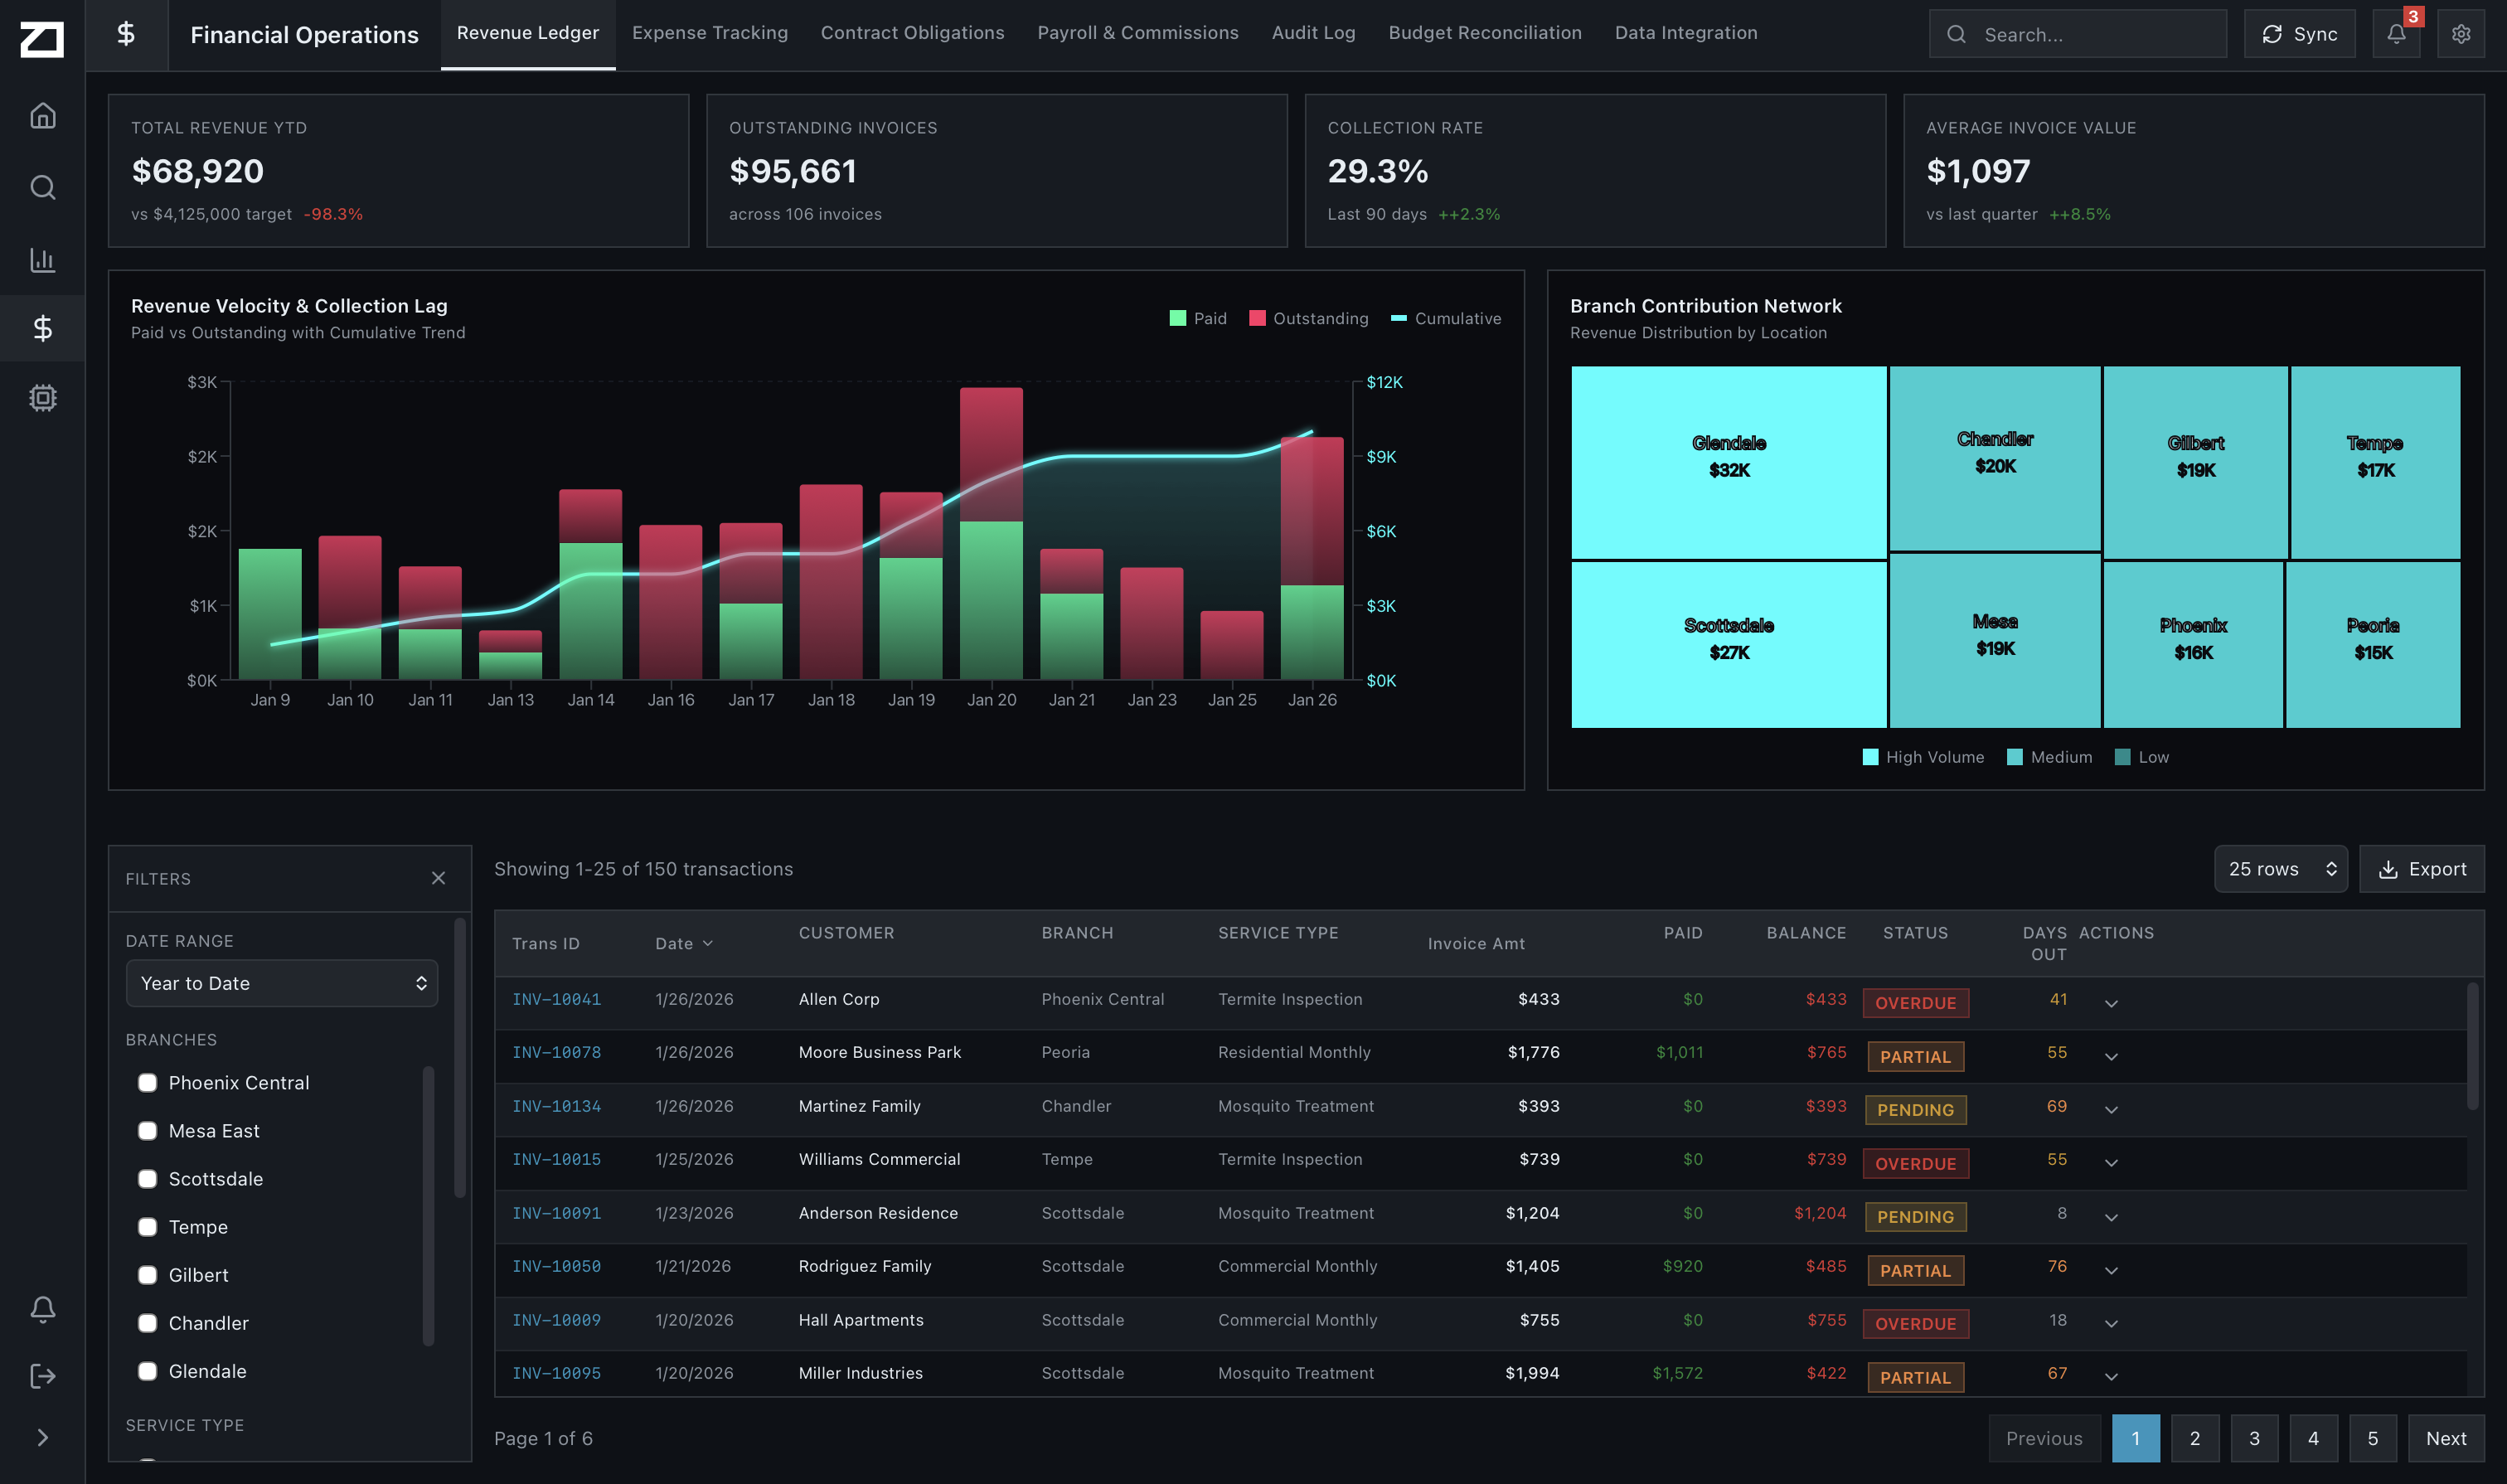Viewport: 2507px width, 1484px height.
Task: Open the Debug icon in the left sidebar
Action: click(43, 398)
